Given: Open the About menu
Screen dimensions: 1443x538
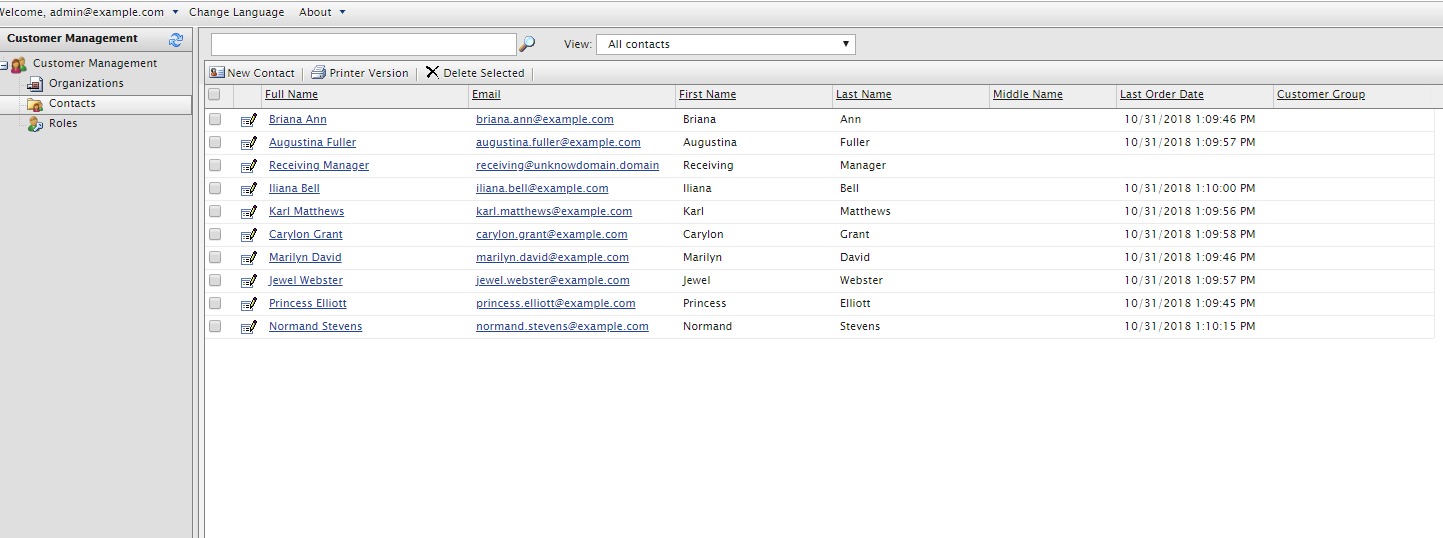Looking at the screenshot, I should 321,12.
